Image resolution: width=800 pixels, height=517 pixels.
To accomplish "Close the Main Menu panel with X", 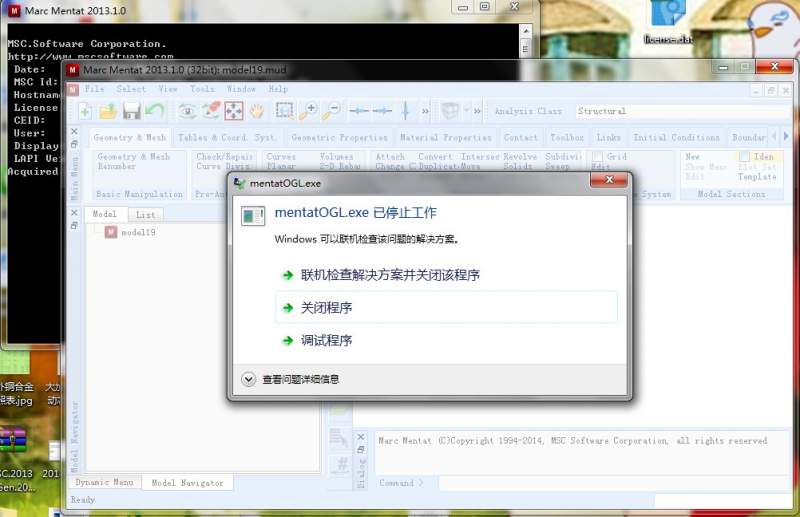I will (x=74, y=132).
